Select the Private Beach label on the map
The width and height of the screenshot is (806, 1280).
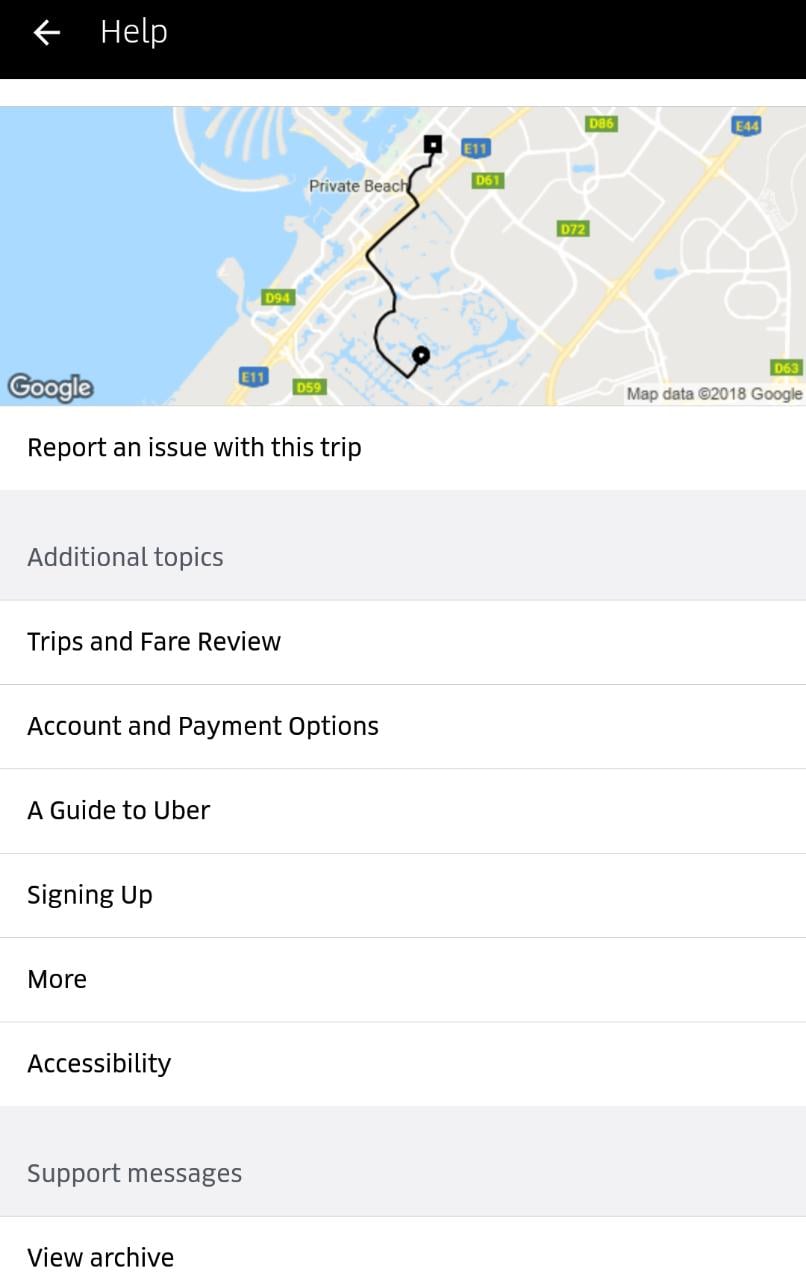pos(358,186)
